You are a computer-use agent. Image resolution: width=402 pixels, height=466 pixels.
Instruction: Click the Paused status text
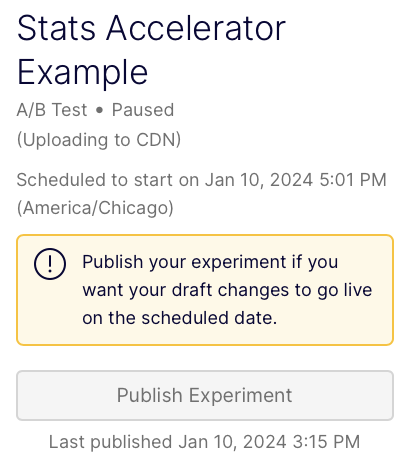[x=143, y=110]
